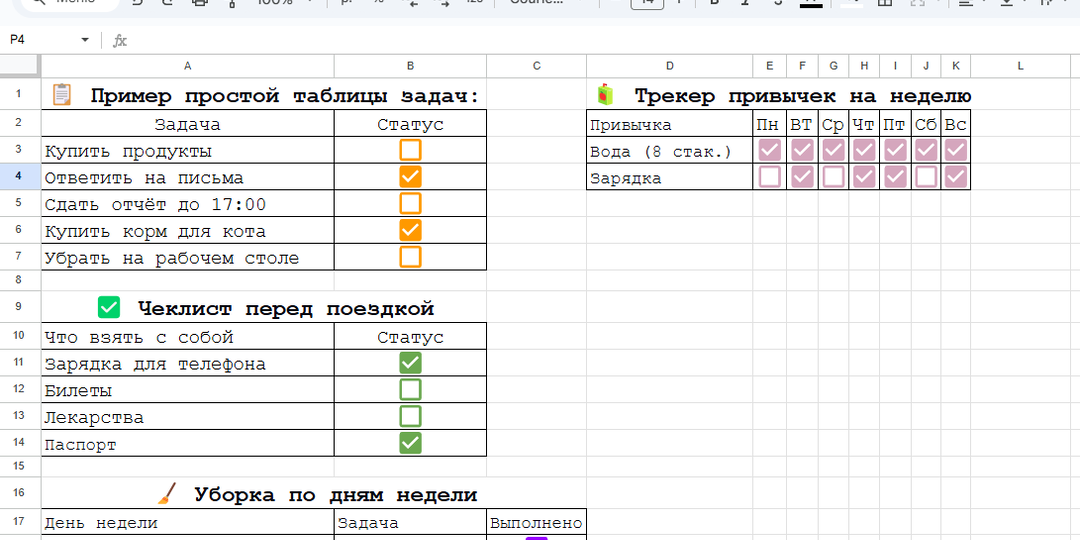
Task: Click the title 'Пример простой таблицы задач:'
Action: [284, 96]
